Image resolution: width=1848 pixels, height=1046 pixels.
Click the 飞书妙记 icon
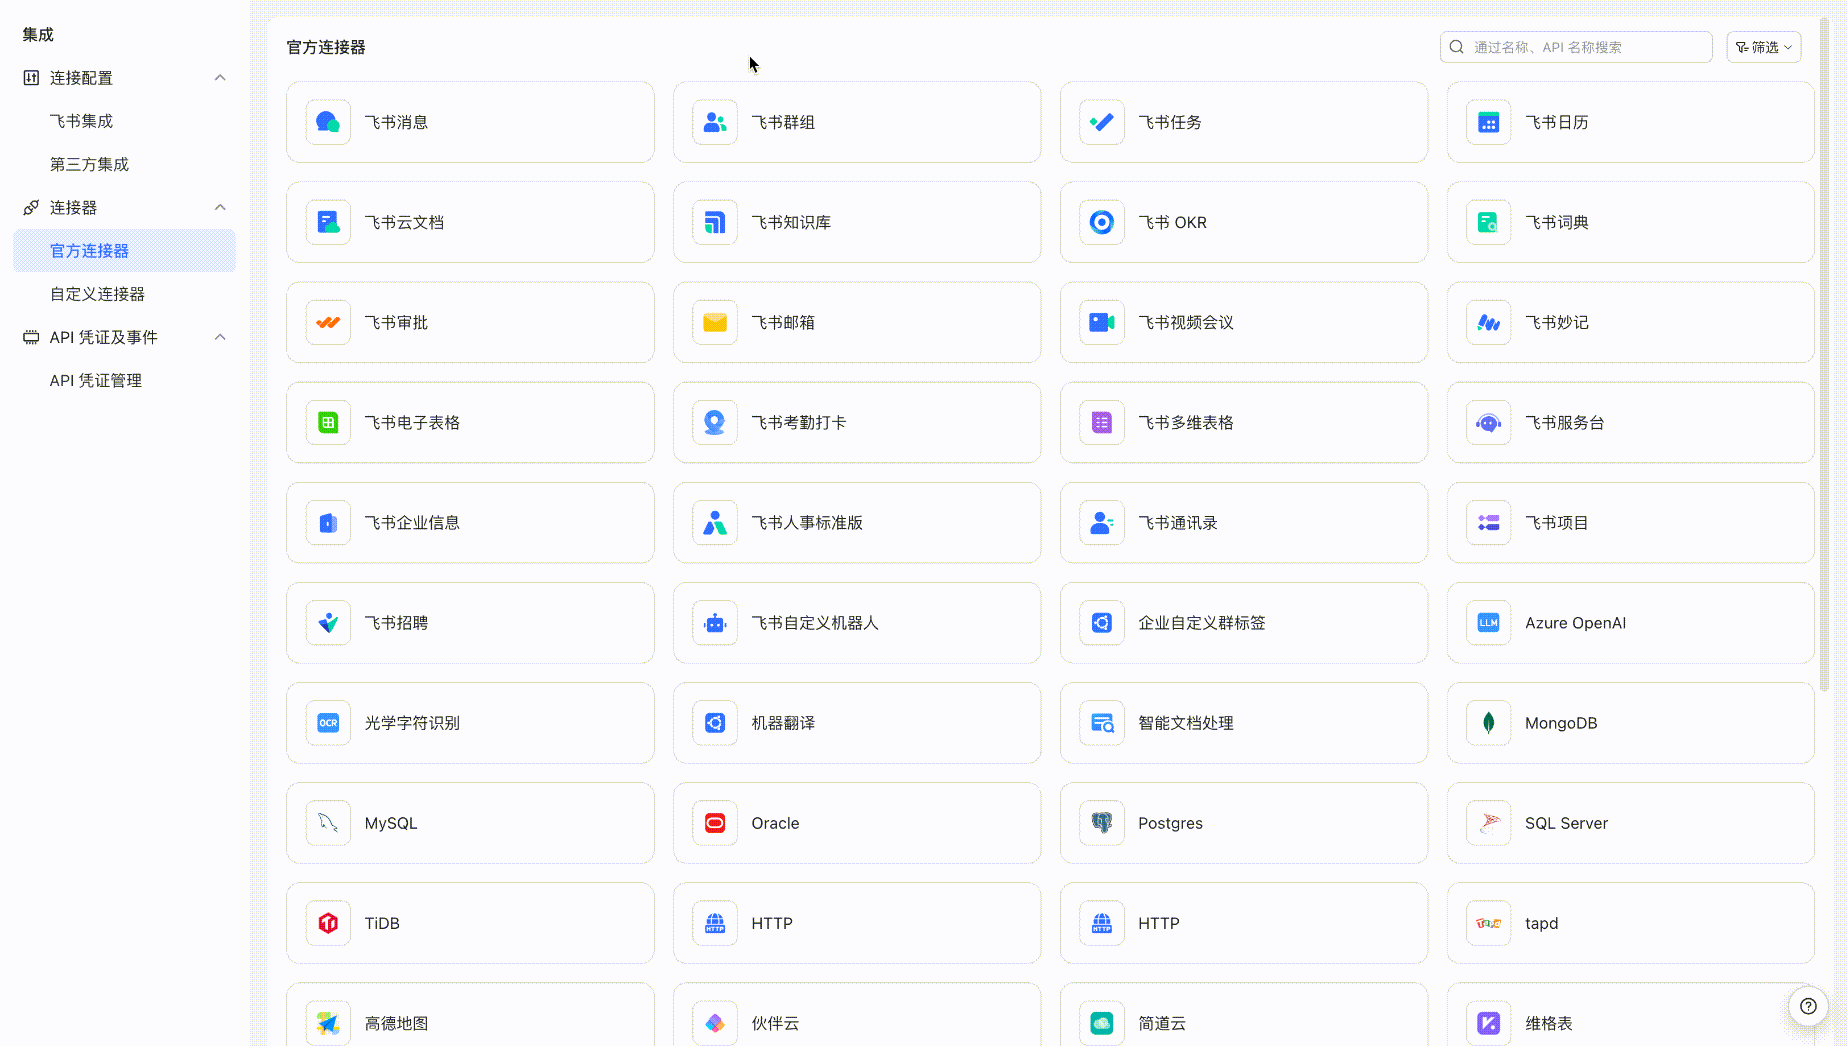(1489, 322)
